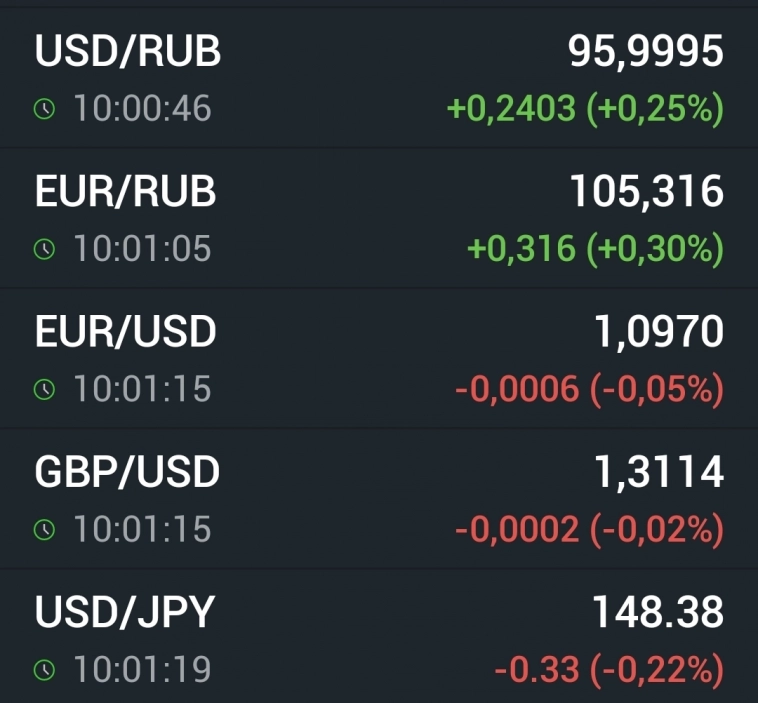
Task: Select the green +0,316 (+0,30%) change
Action: coord(595,249)
